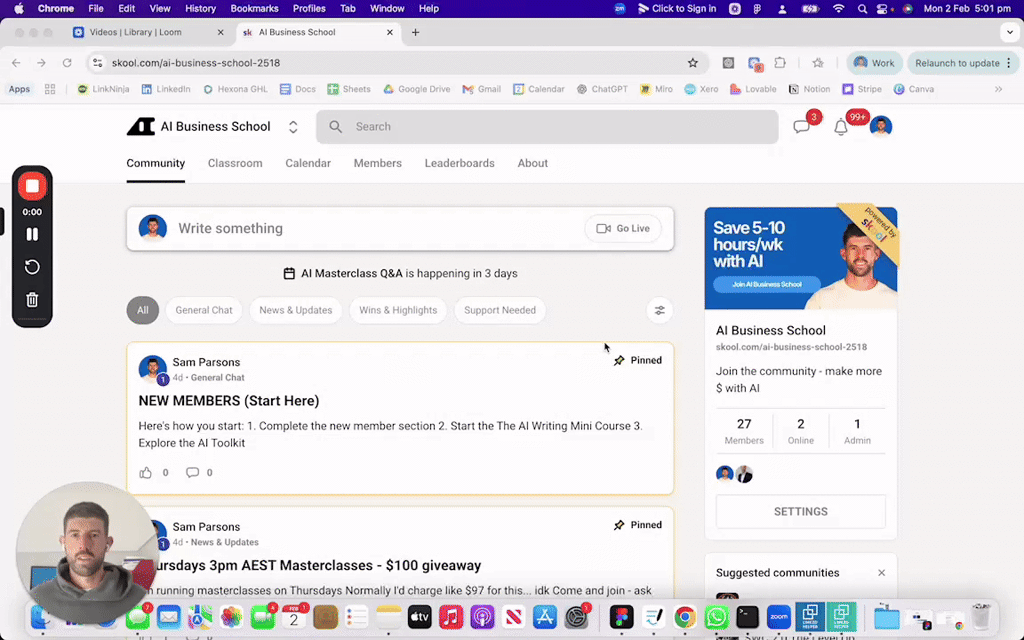Open Apple TV from the dock
The width and height of the screenshot is (1024, 640).
pos(419,616)
